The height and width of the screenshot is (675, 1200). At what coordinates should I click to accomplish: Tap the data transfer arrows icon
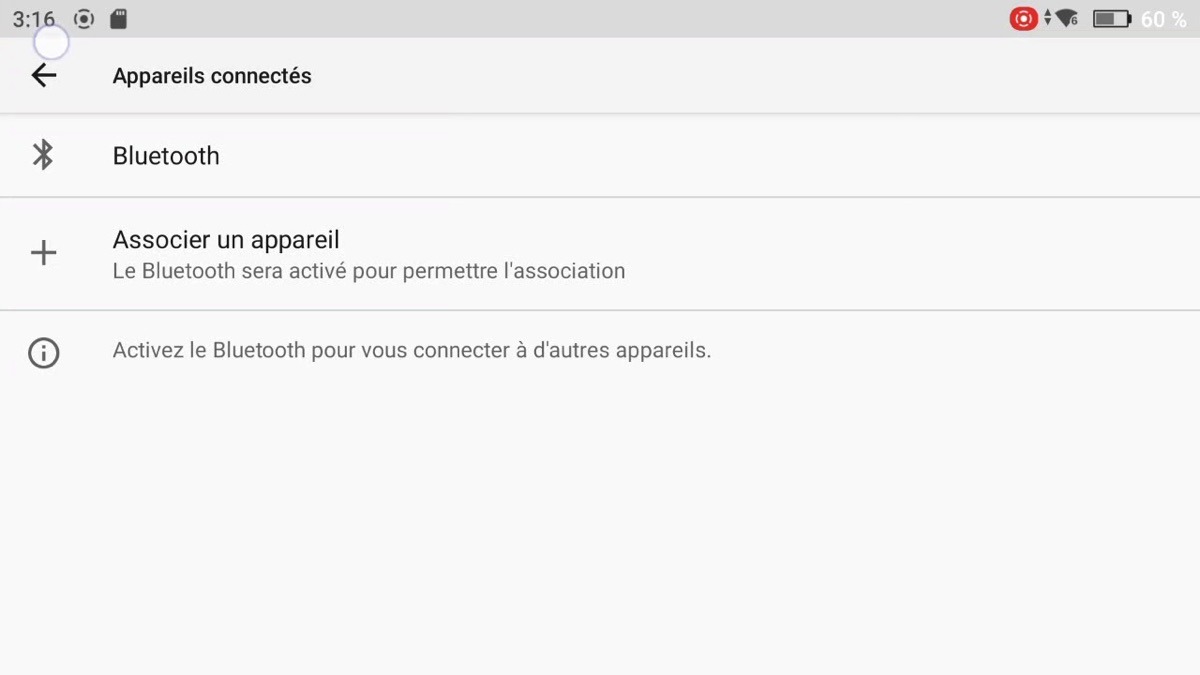pyautogui.click(x=1047, y=19)
